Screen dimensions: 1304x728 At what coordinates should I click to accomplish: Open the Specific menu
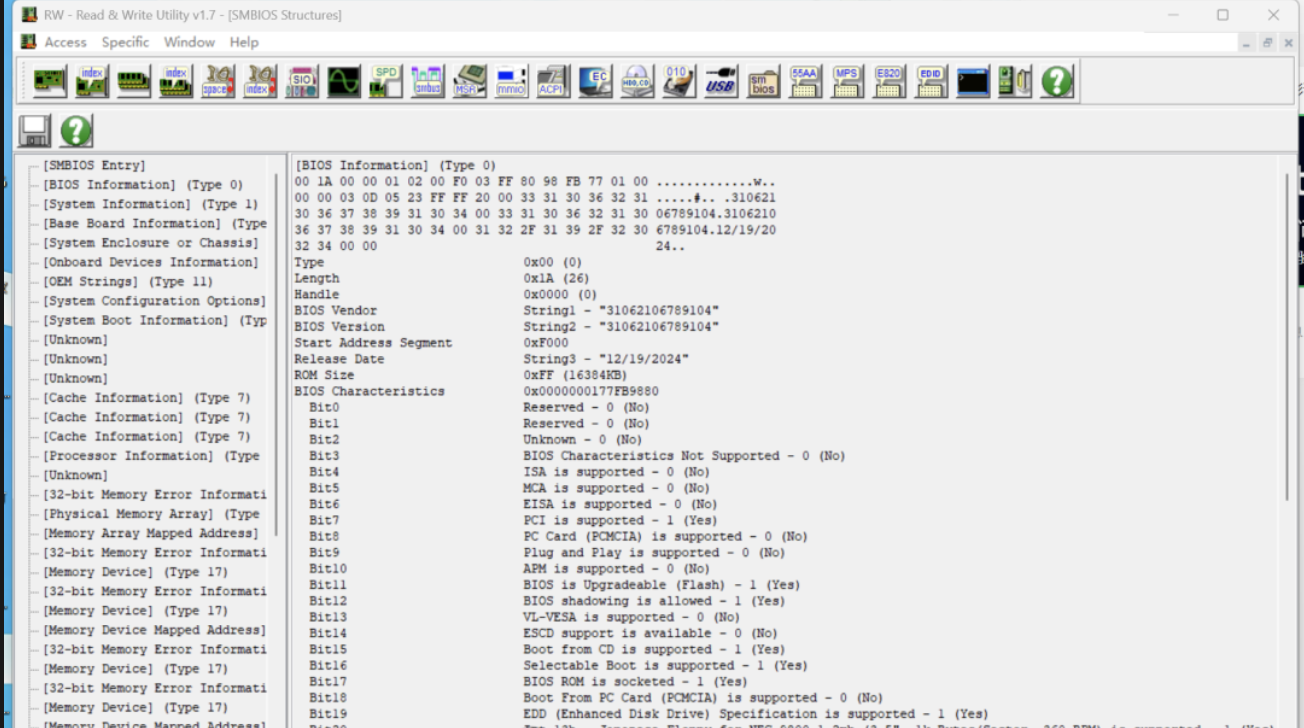(x=125, y=42)
